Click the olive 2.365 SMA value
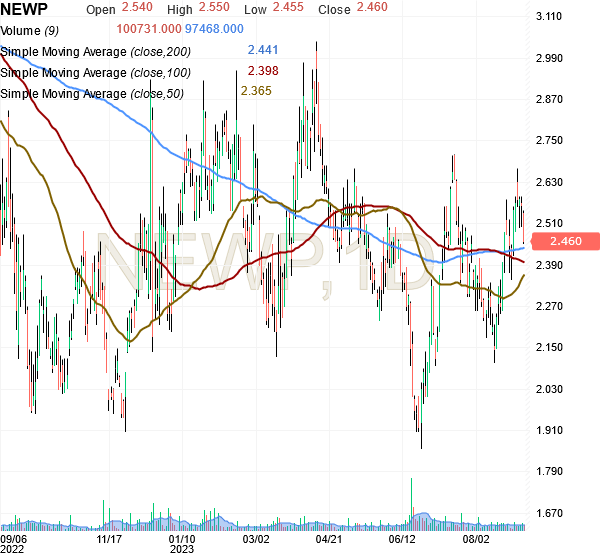 point(256,91)
